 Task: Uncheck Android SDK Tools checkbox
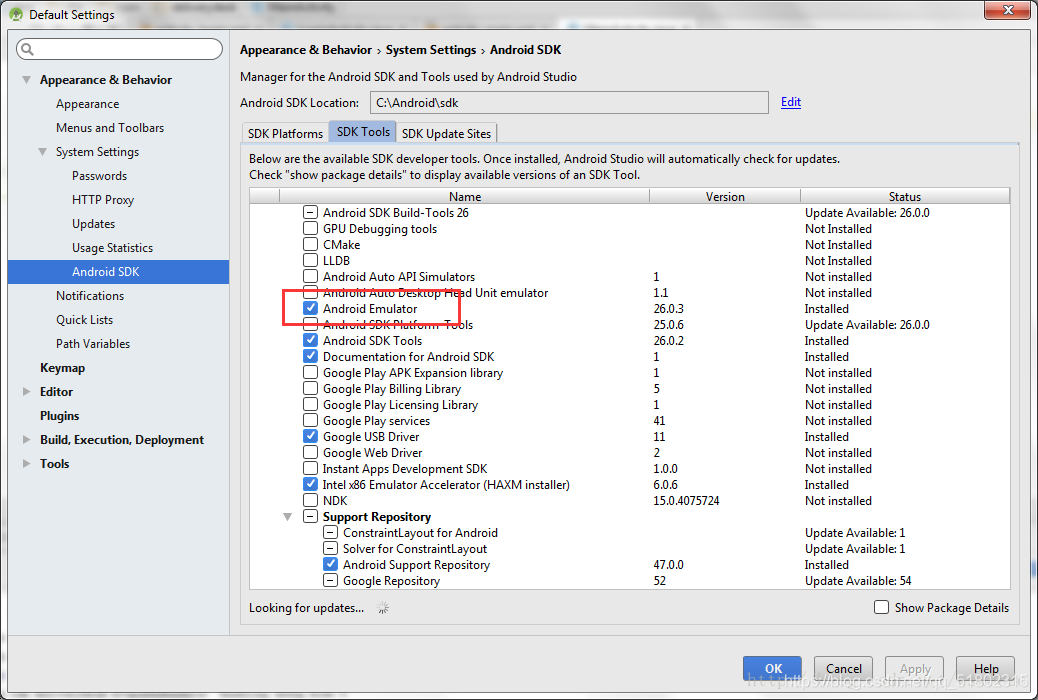point(310,340)
